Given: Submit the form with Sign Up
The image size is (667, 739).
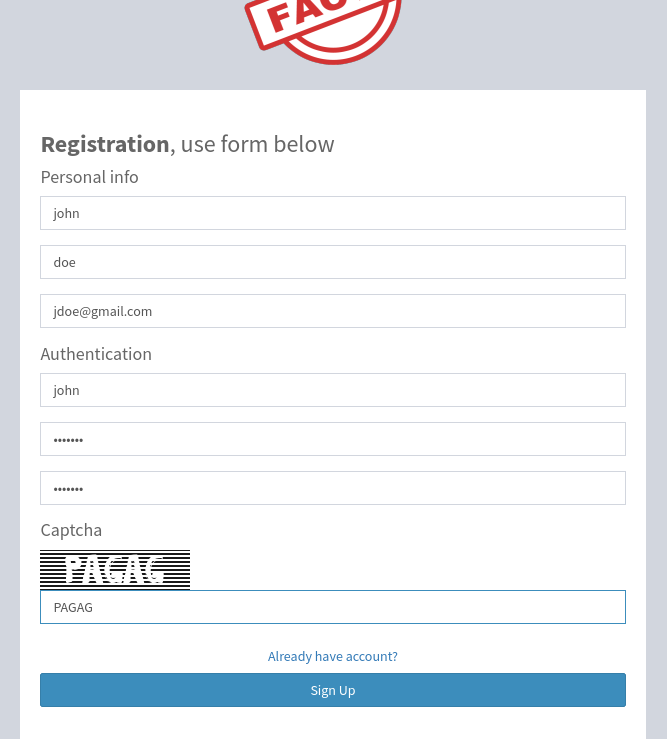Looking at the screenshot, I should click(x=333, y=690).
